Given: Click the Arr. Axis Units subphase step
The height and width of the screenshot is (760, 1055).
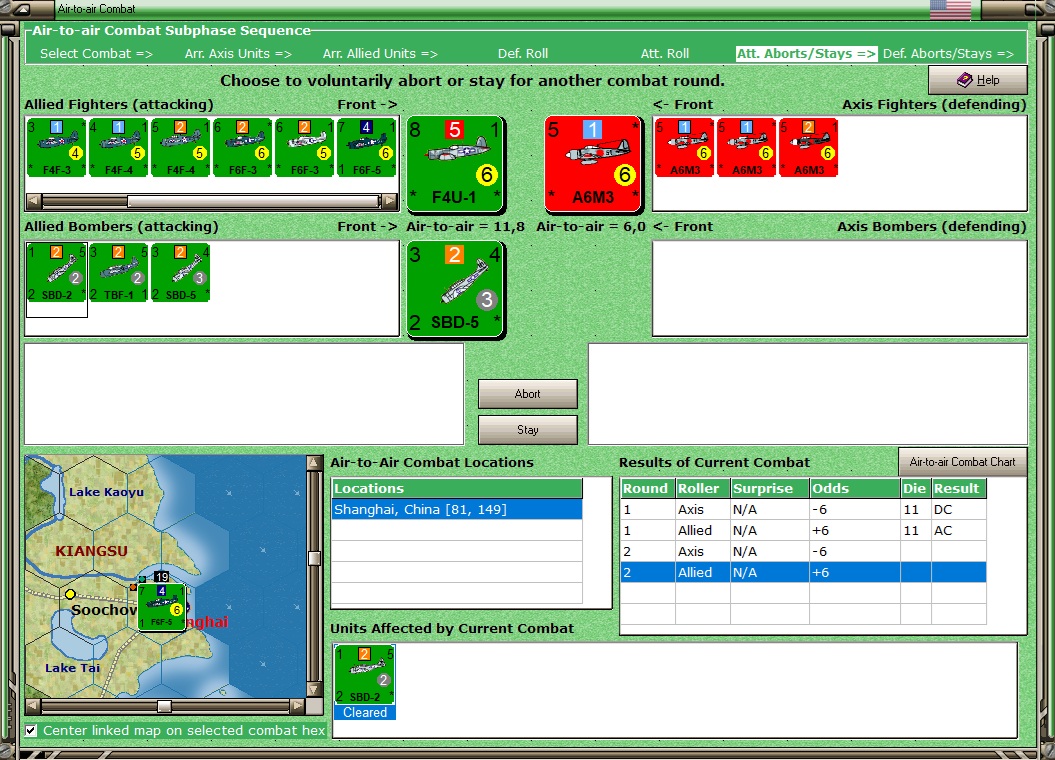Looking at the screenshot, I should 238,54.
